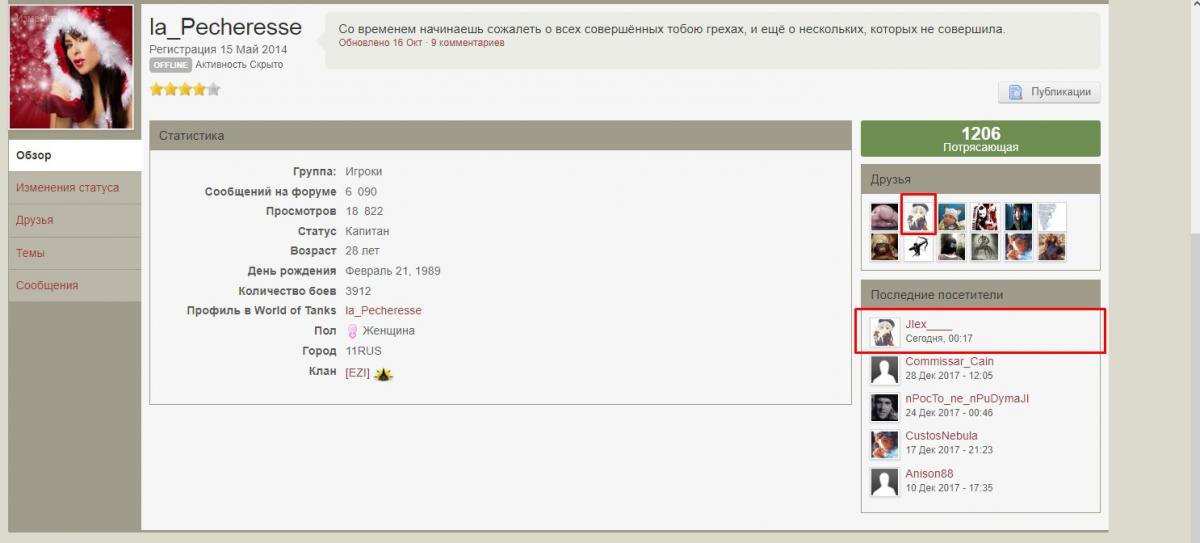Click the Друзья panel header
Image resolution: width=1200 pixels, height=543 pixels.
[x=980, y=179]
